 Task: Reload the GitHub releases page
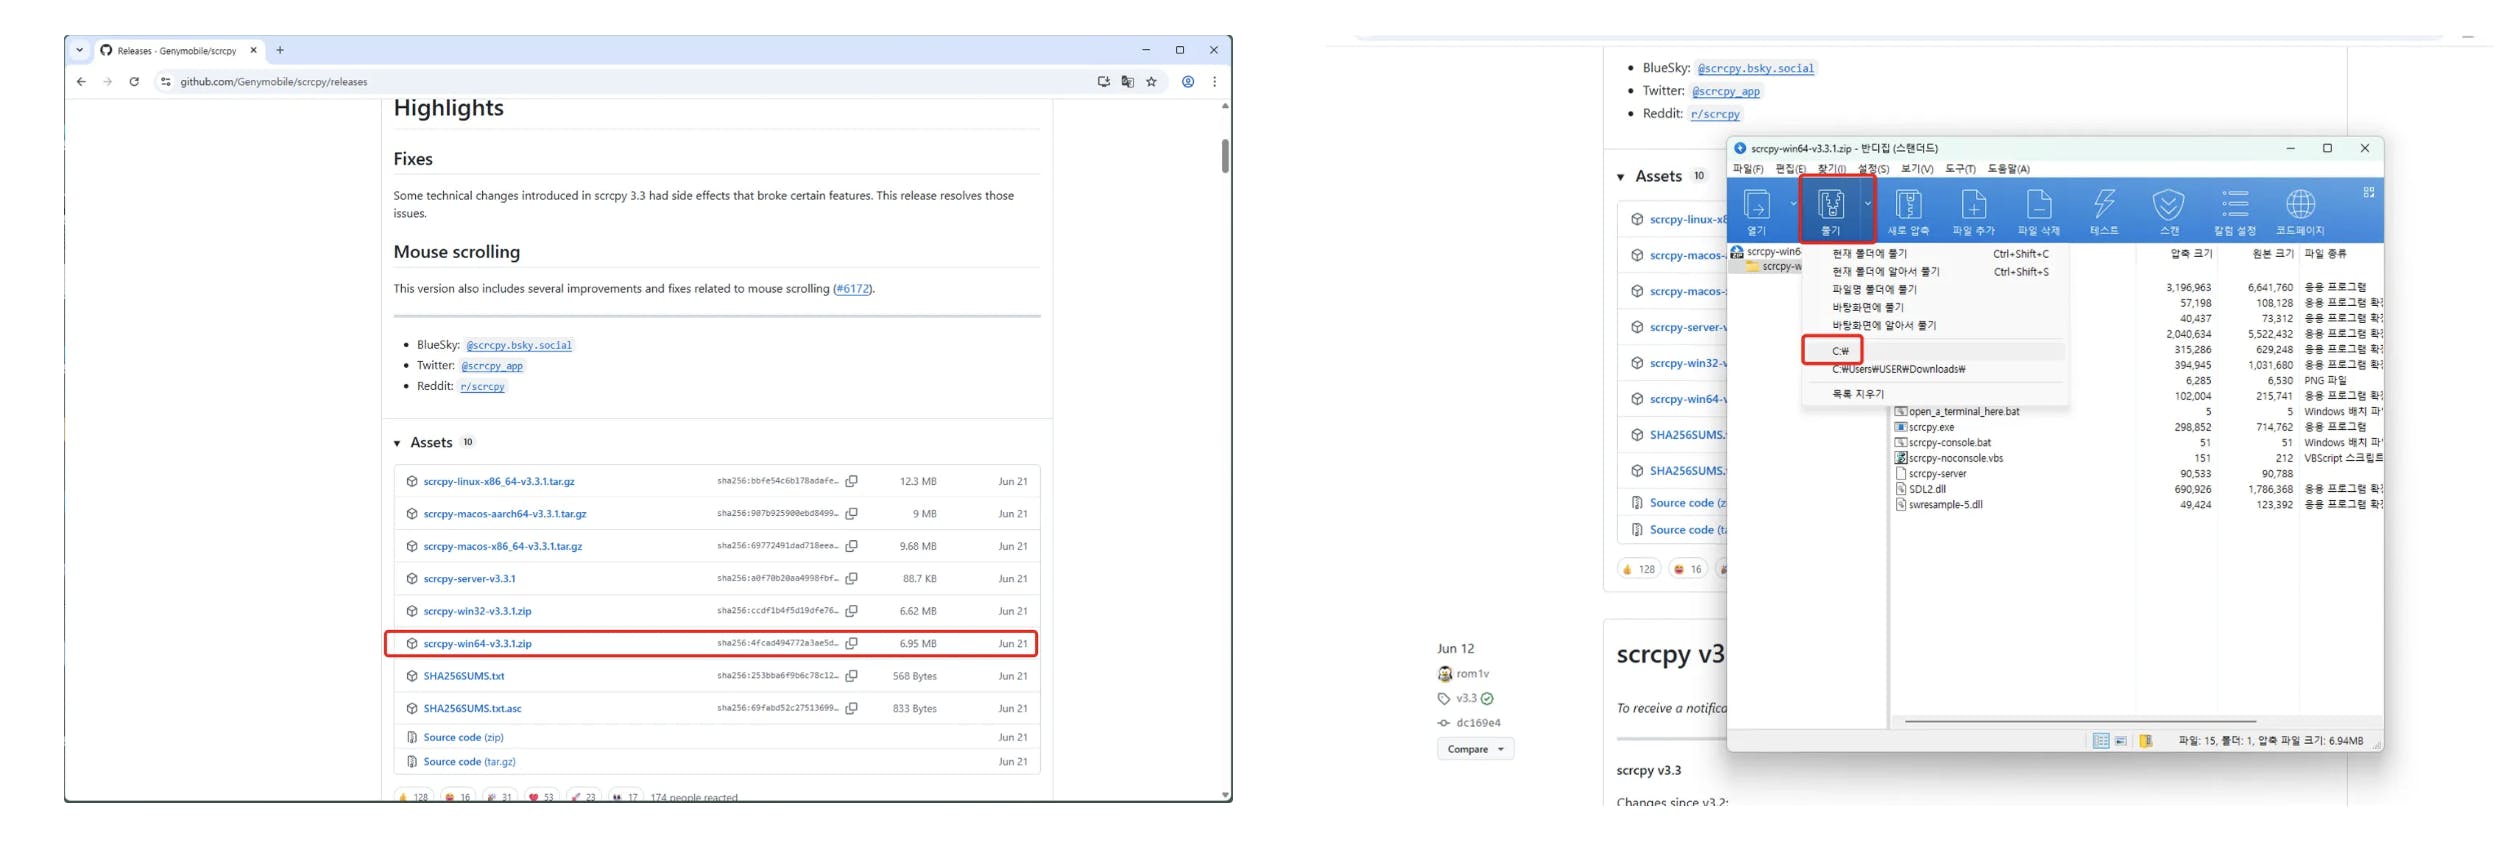(x=134, y=82)
